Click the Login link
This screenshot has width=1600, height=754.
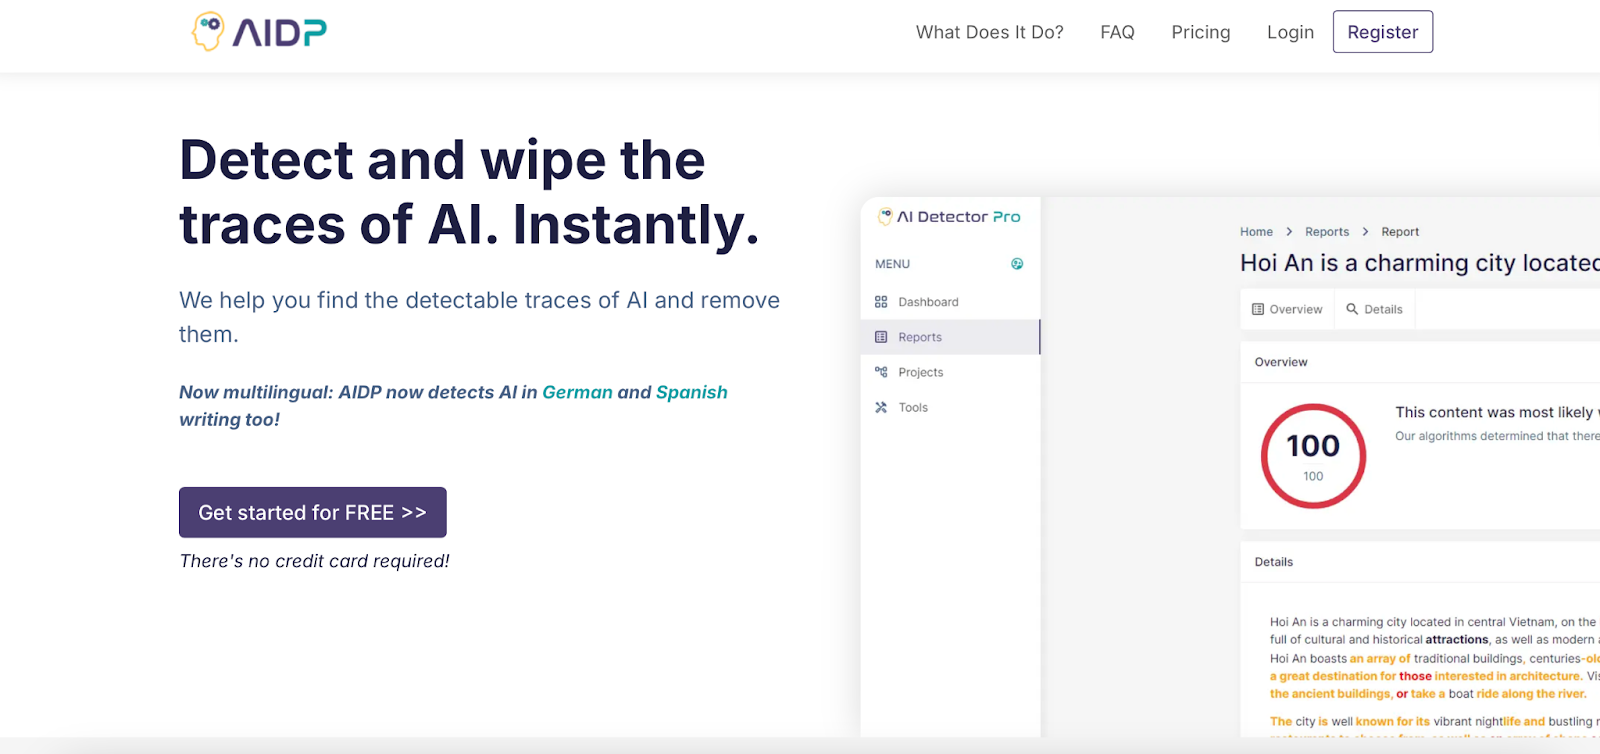pos(1290,32)
